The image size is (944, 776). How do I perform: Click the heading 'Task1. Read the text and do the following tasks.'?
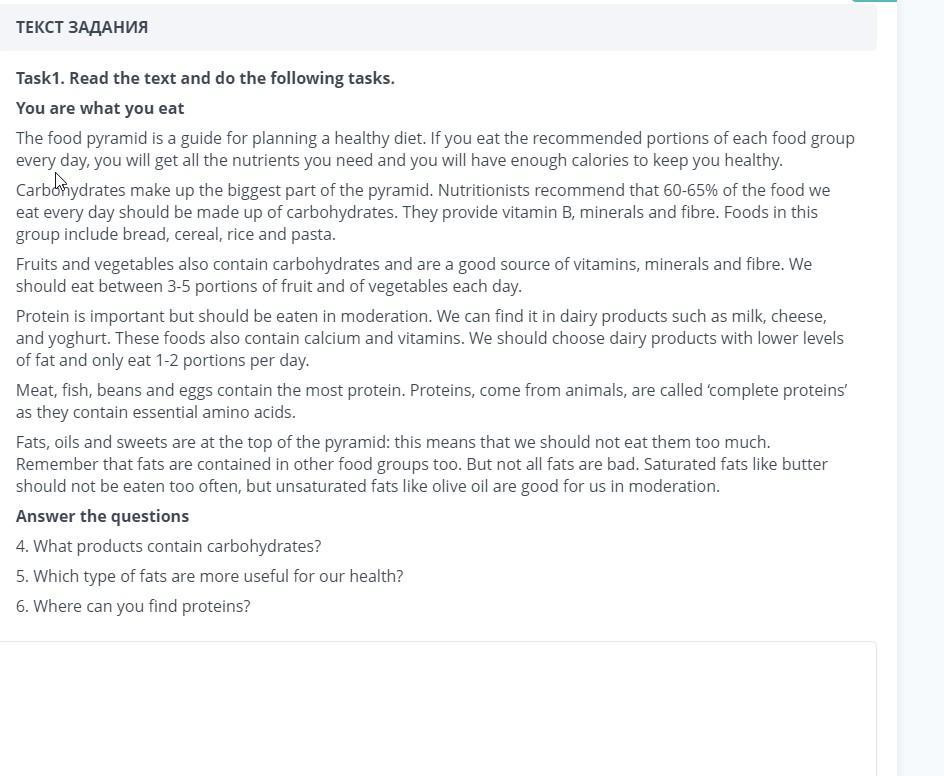click(205, 78)
